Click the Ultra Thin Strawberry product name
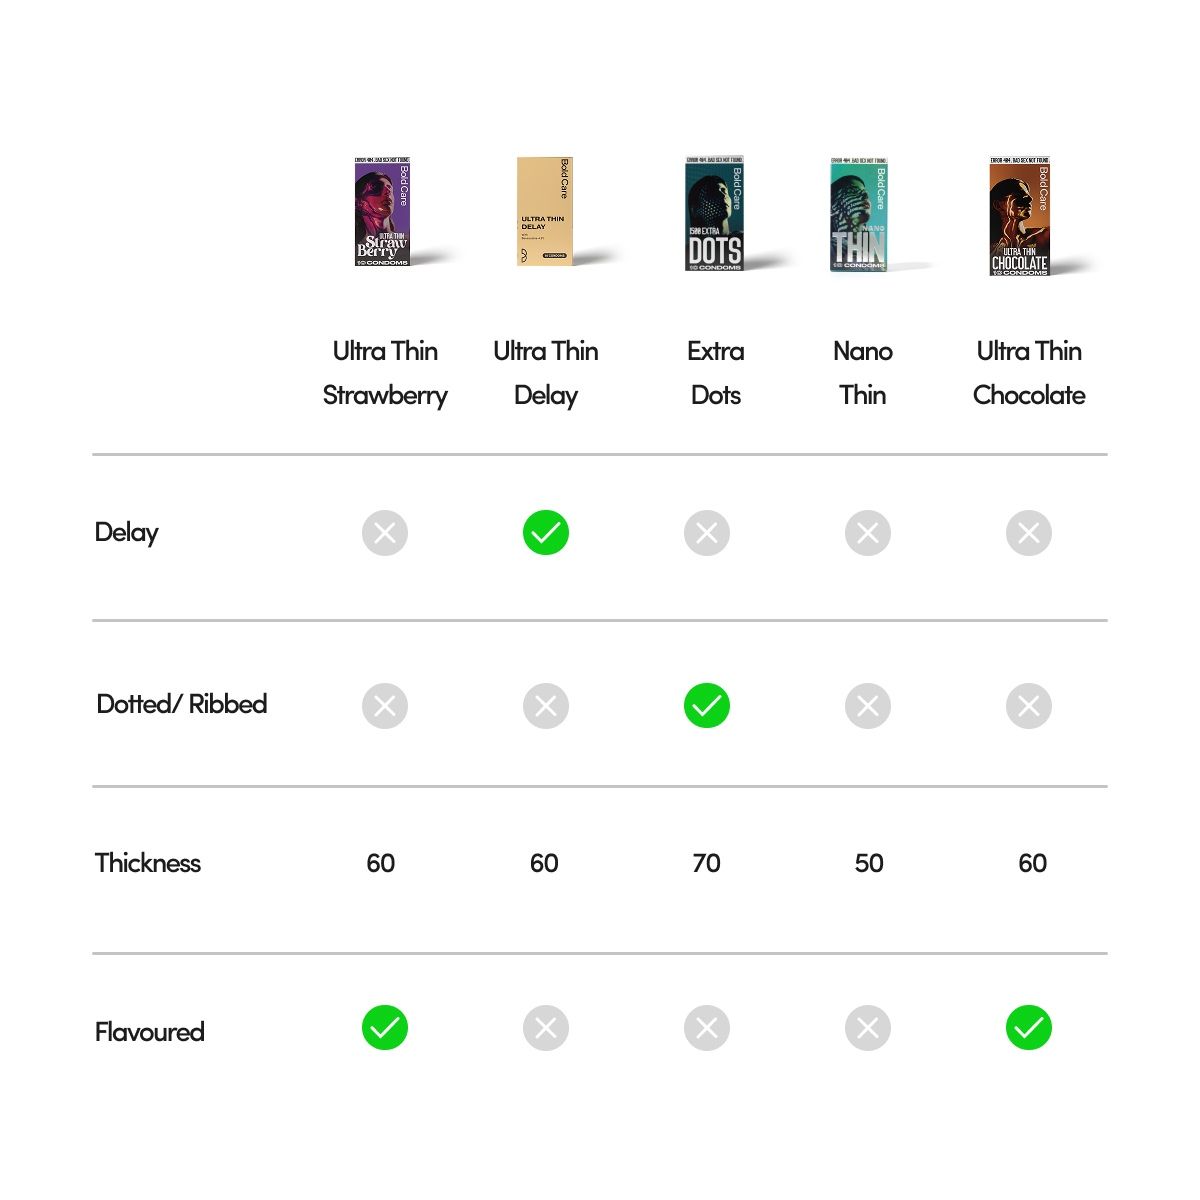The width and height of the screenshot is (1200, 1200). [385, 373]
